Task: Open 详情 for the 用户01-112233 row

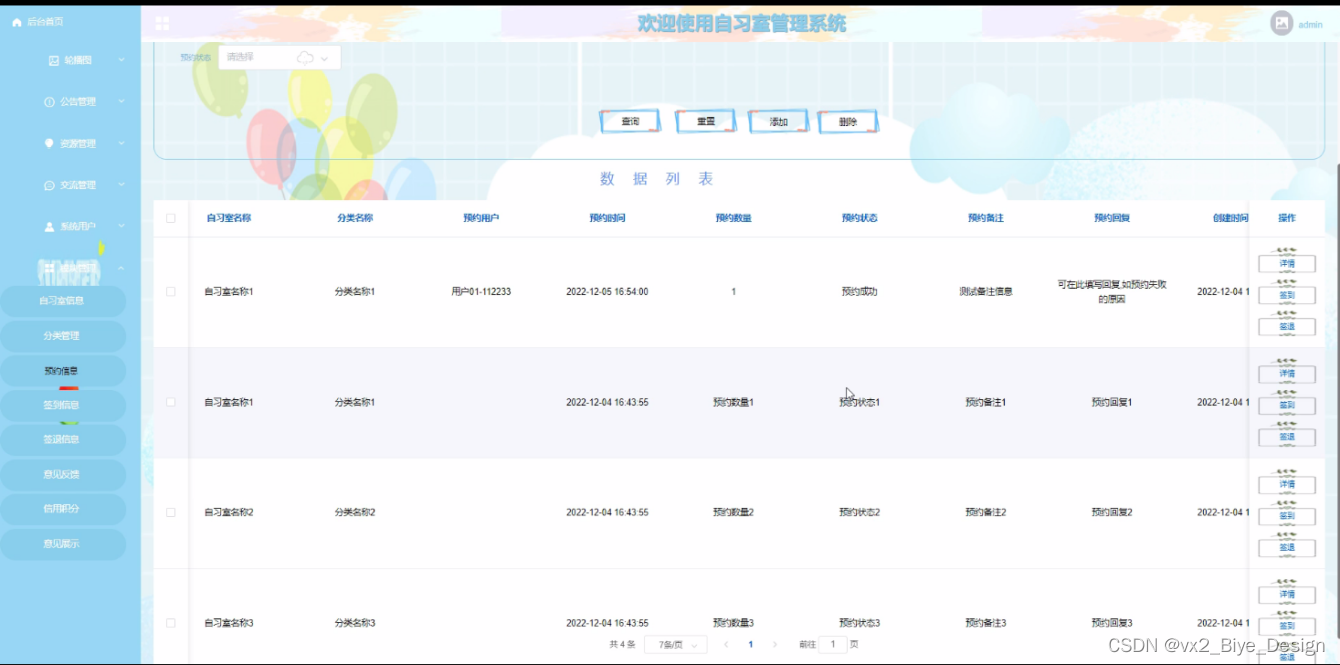Action: (x=1287, y=263)
